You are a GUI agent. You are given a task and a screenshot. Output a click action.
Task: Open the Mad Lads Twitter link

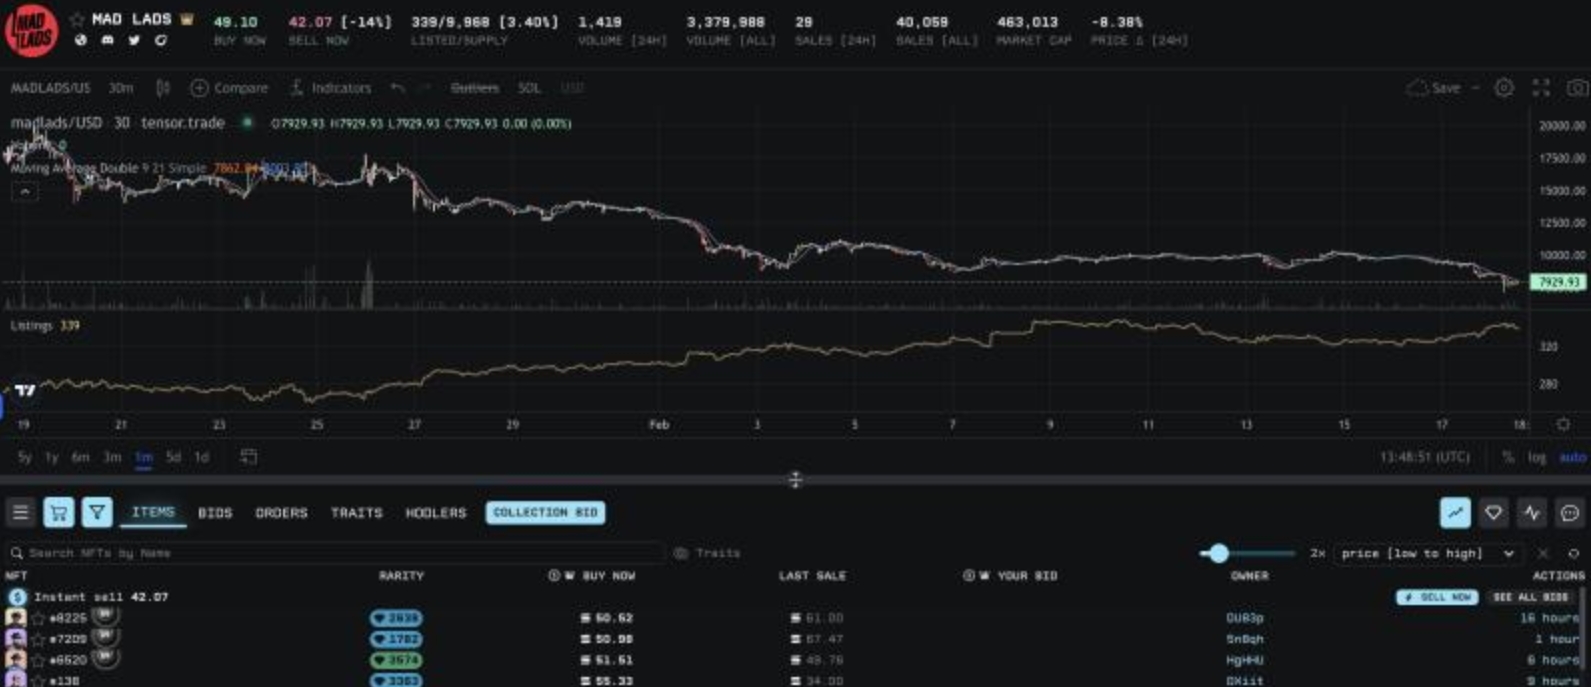click(134, 41)
